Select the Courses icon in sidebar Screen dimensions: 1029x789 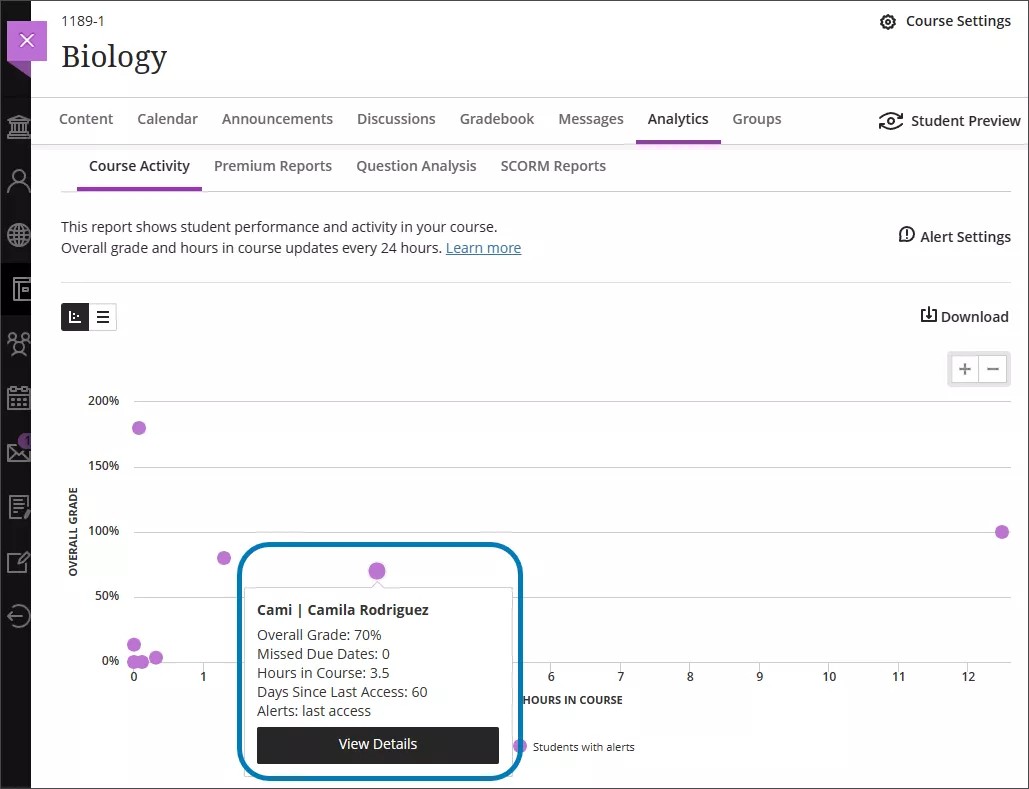point(18,289)
